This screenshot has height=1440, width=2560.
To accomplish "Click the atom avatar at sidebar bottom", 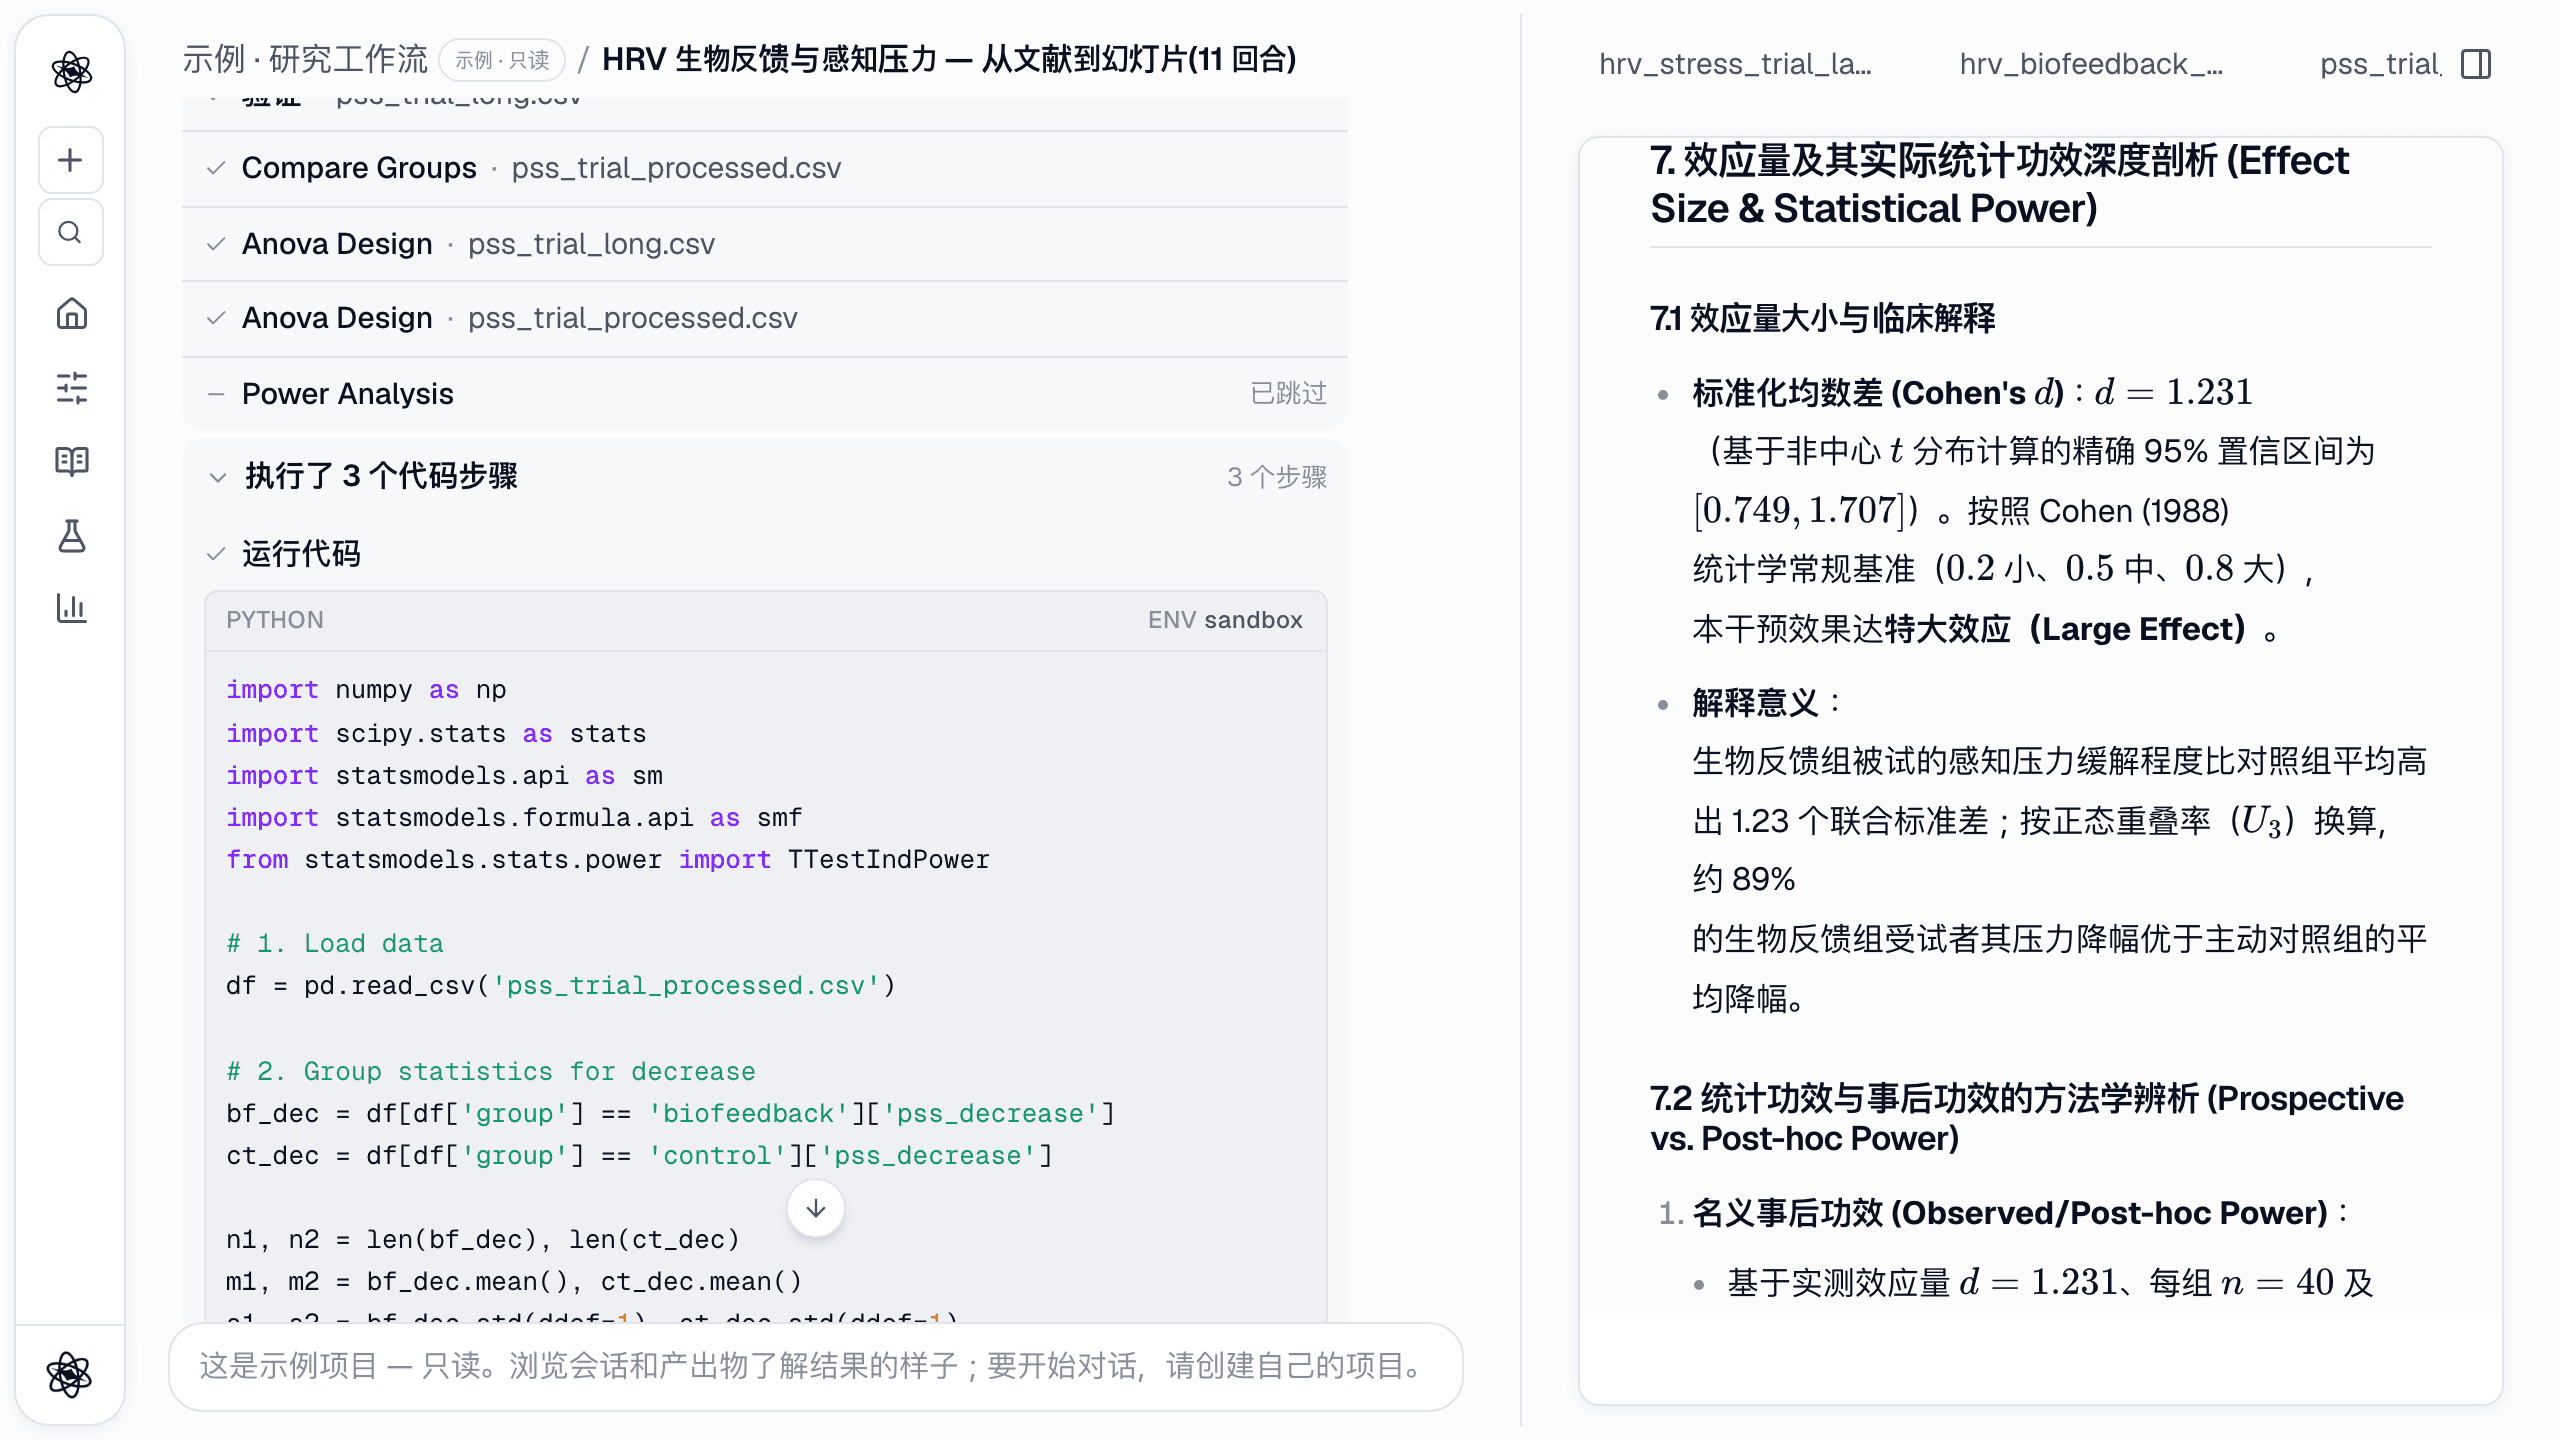I will pos(70,1375).
